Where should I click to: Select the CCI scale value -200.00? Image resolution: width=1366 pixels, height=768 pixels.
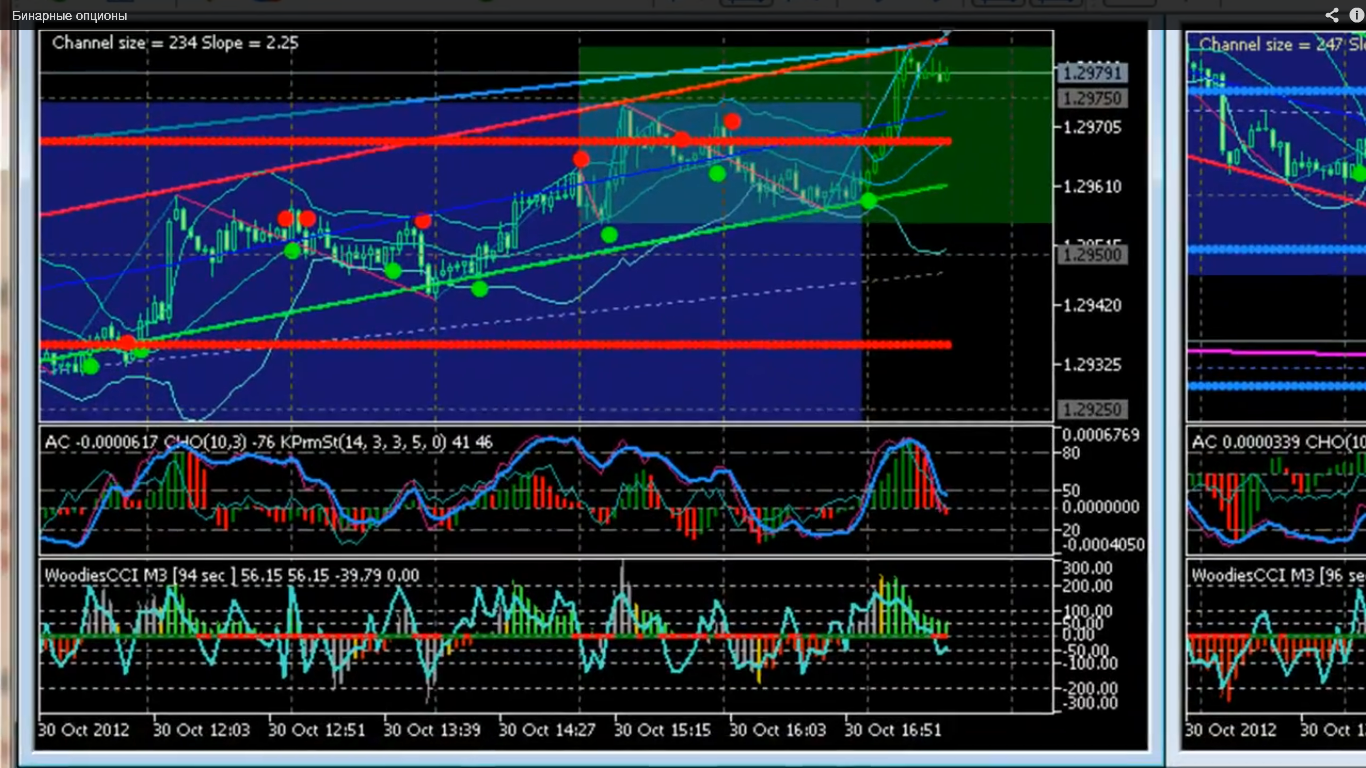pos(1088,688)
